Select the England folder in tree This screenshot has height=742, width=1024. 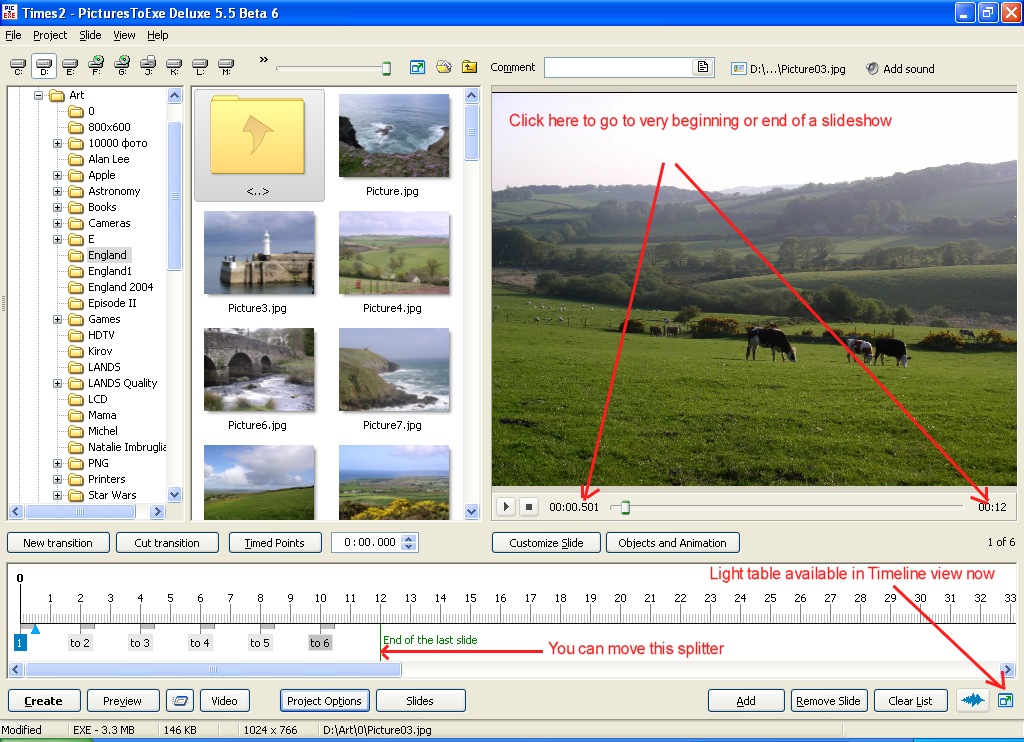(107, 255)
